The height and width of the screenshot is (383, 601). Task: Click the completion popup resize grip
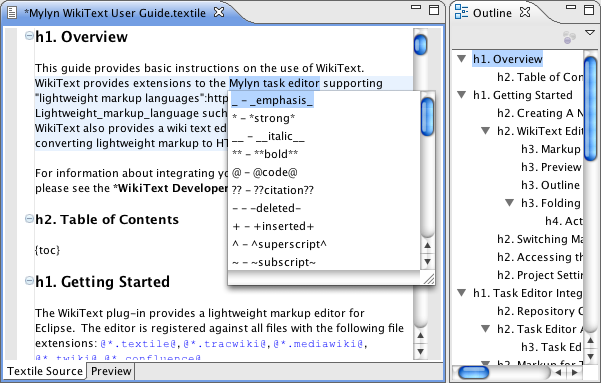click(429, 279)
